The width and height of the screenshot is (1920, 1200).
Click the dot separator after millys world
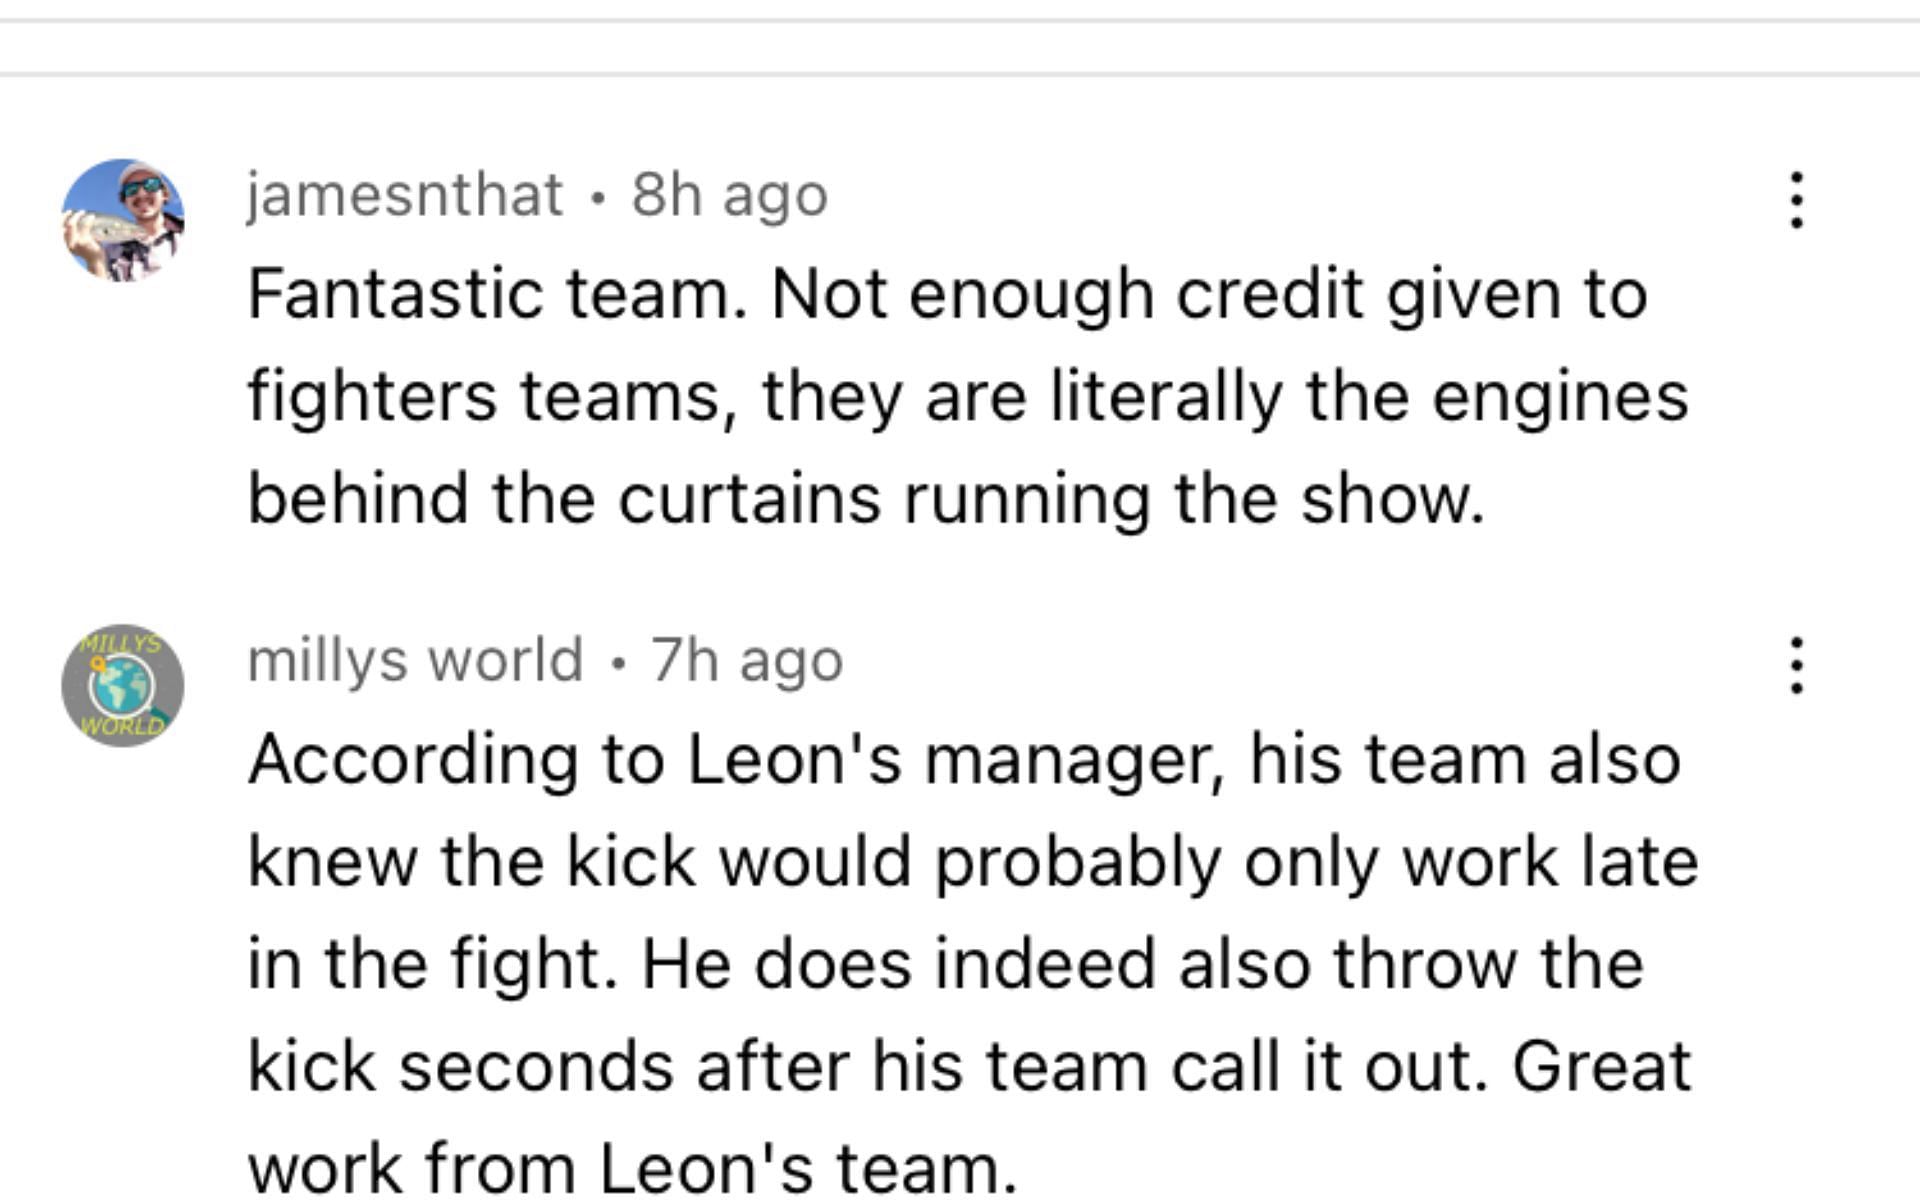617,662
